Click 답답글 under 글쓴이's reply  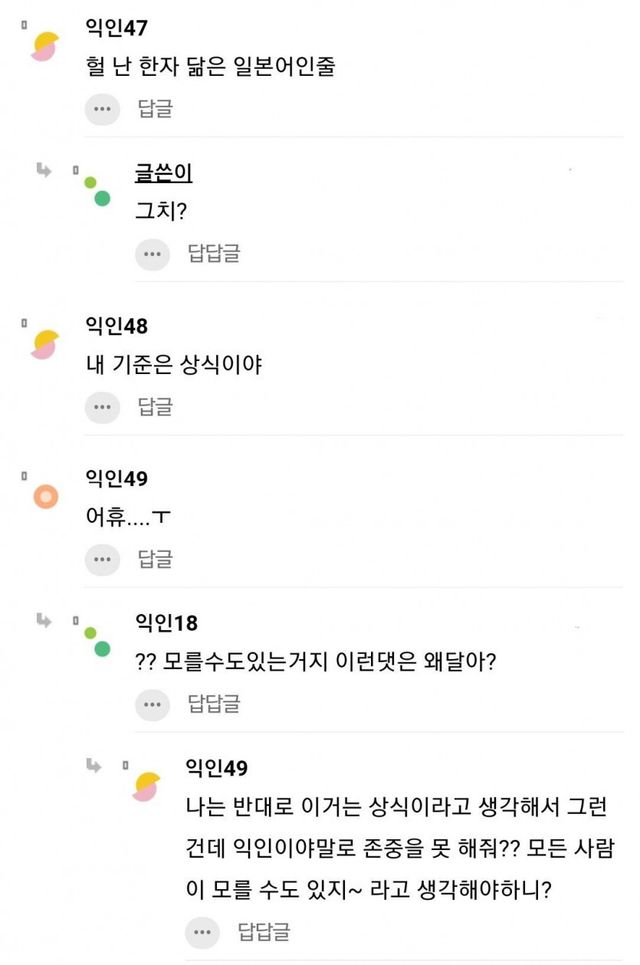[214, 254]
